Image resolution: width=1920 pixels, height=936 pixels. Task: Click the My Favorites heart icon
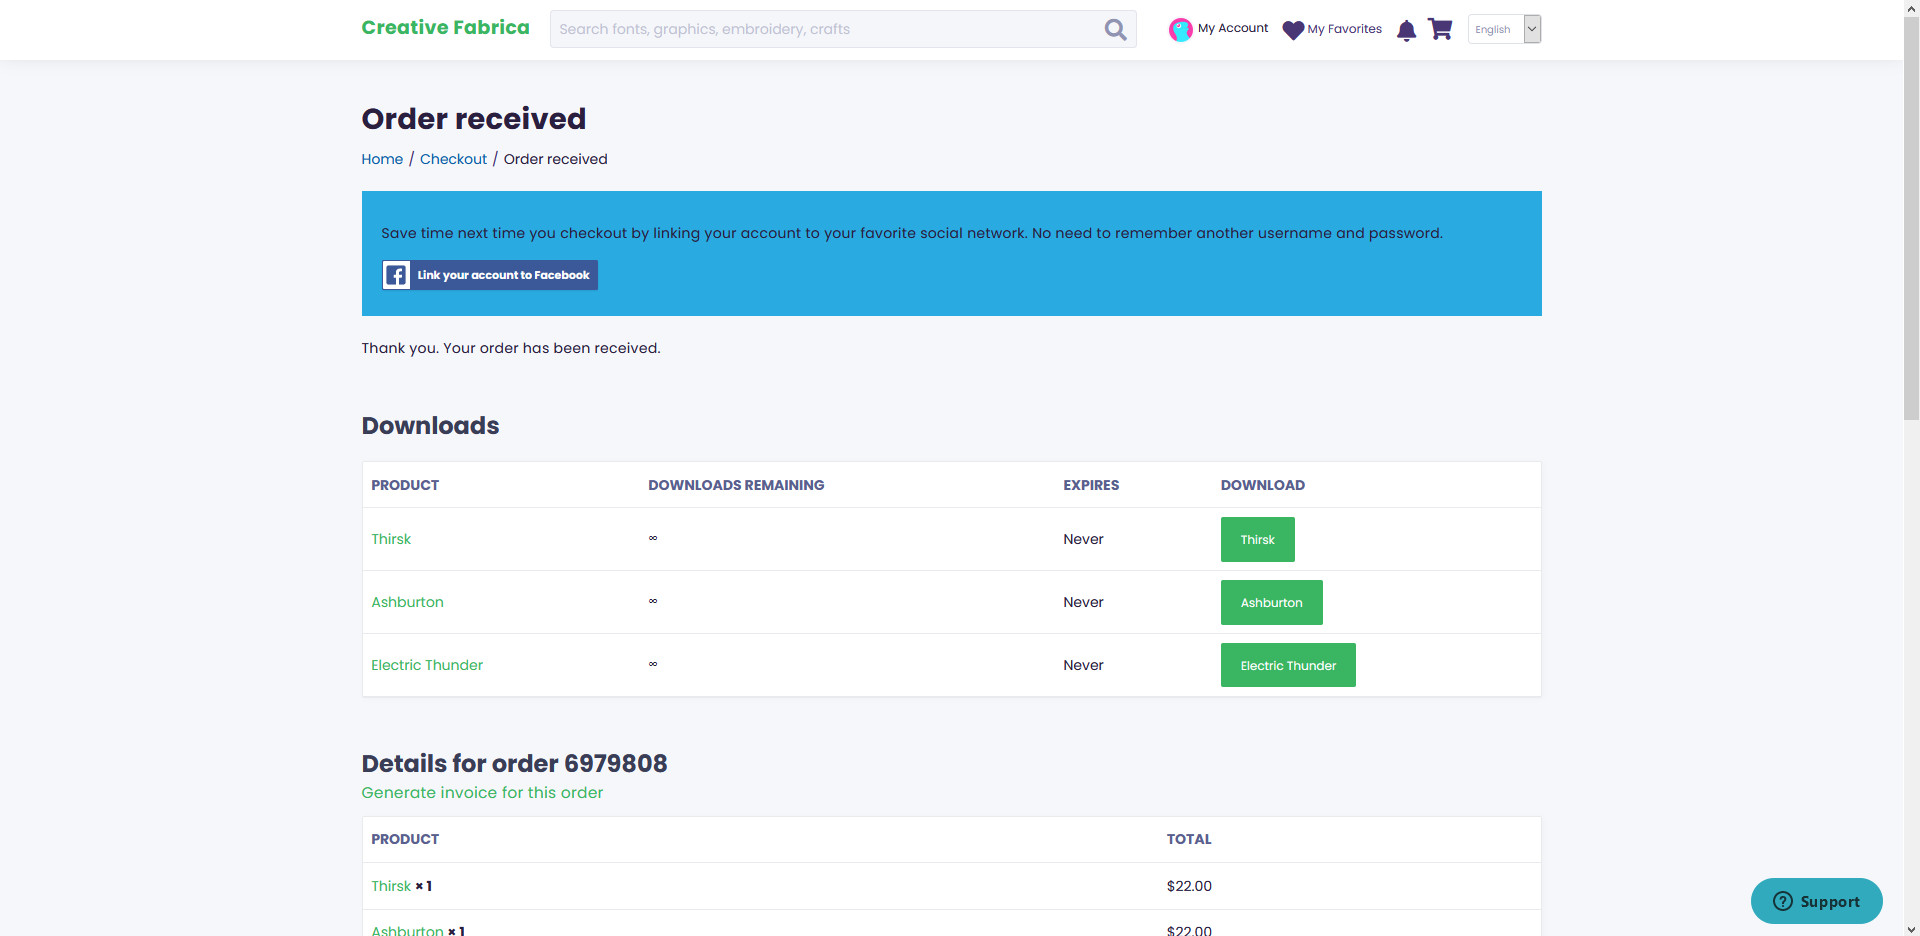(1293, 30)
